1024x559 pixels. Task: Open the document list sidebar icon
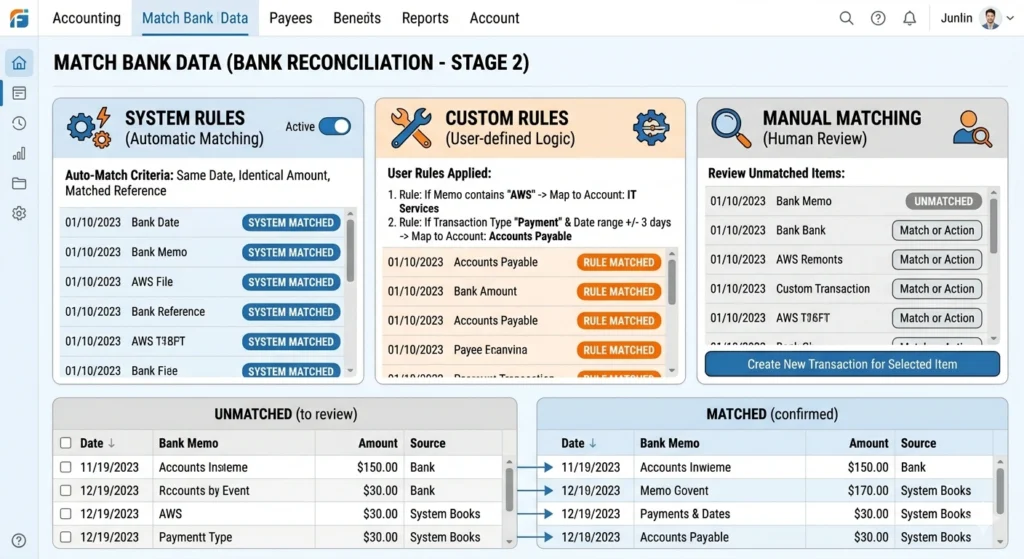[x=19, y=93]
